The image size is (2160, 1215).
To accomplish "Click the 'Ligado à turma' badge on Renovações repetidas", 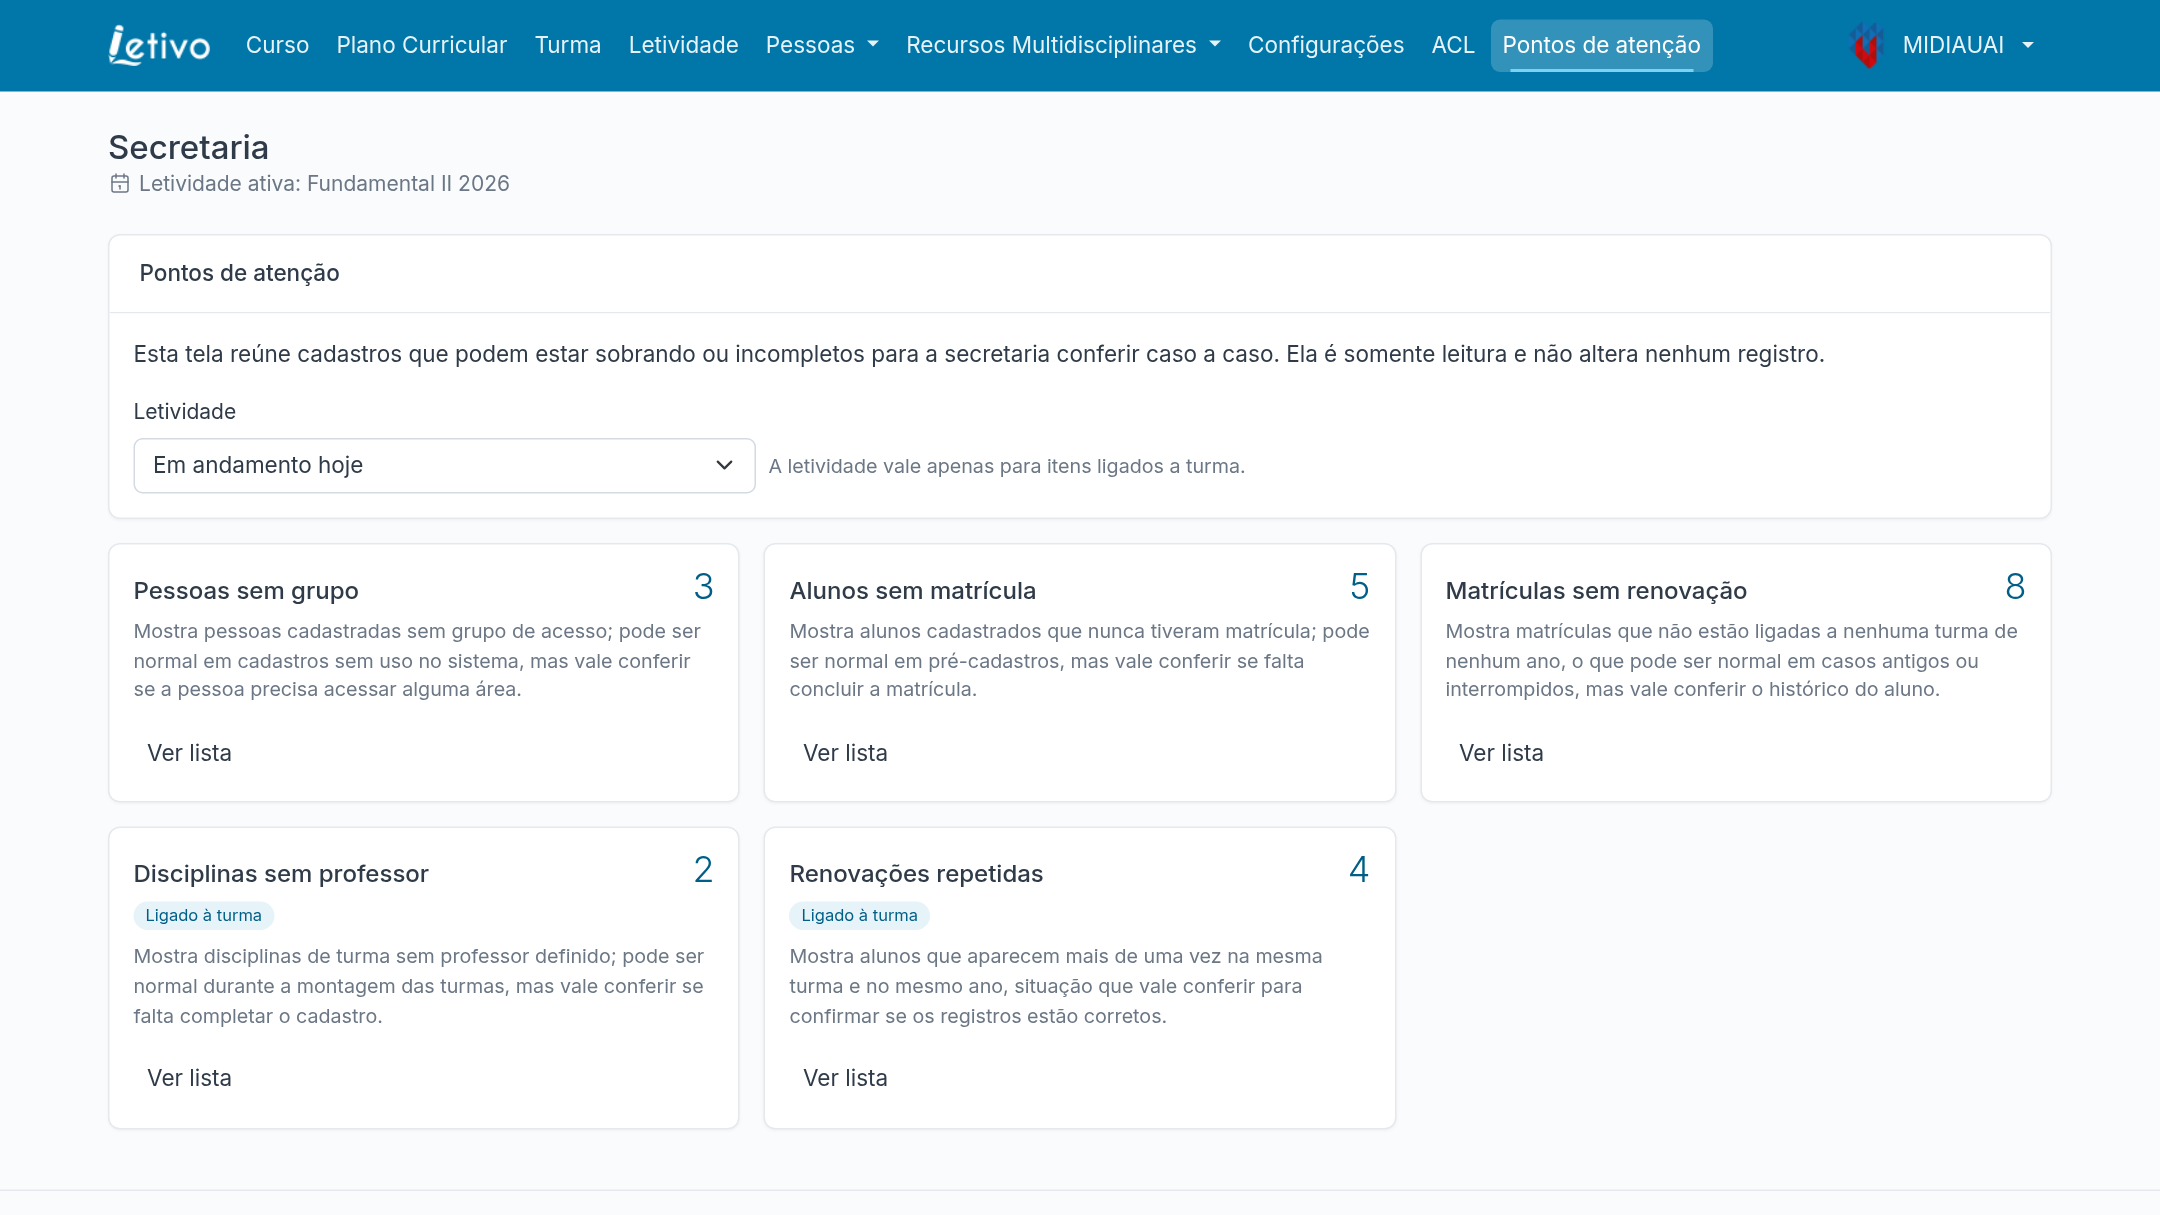I will tap(860, 916).
